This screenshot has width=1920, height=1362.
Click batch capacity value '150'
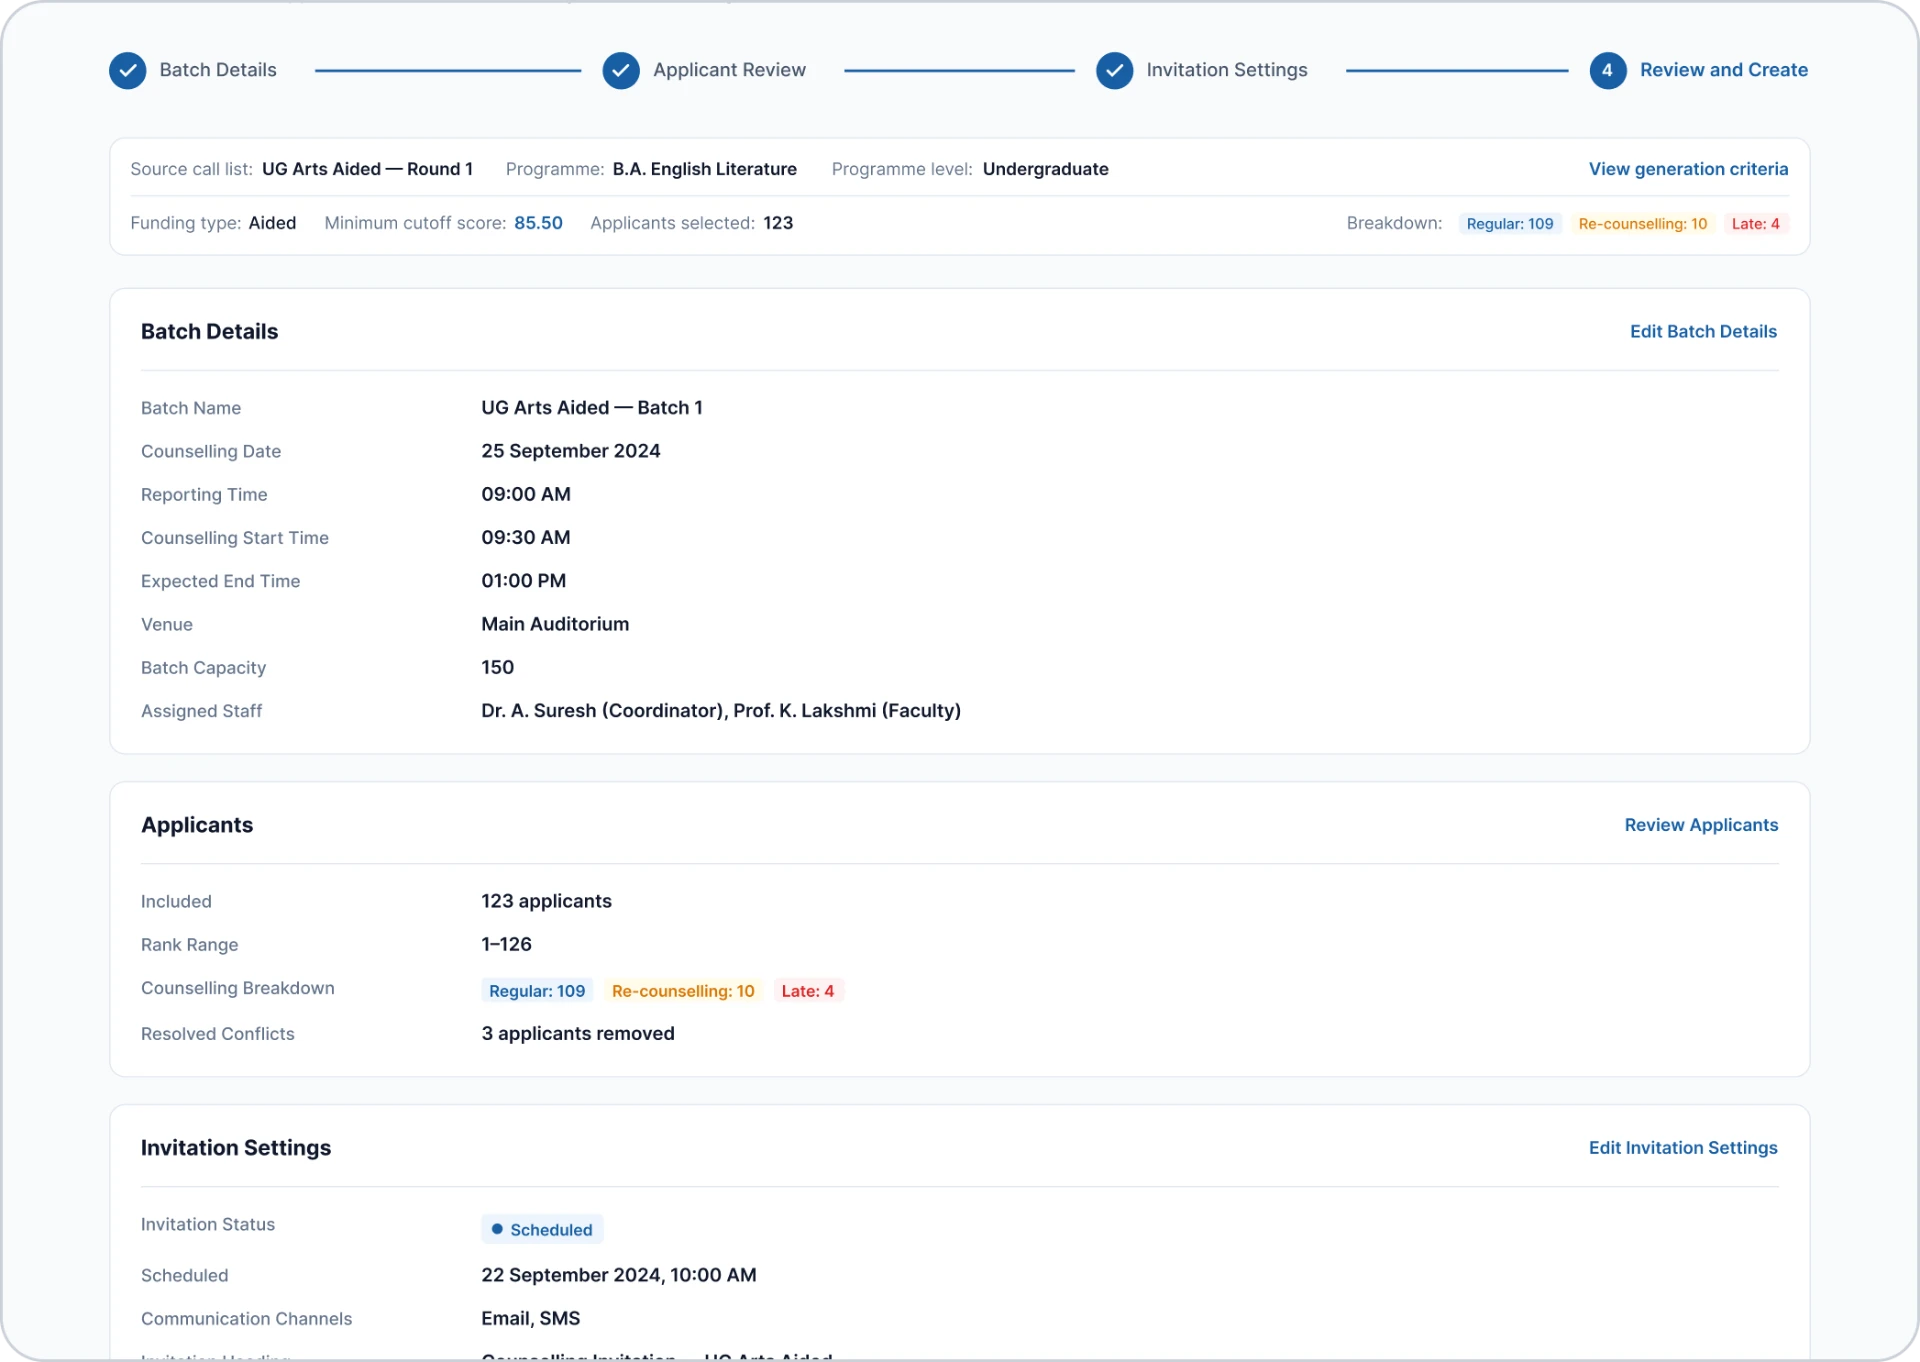pos(498,667)
